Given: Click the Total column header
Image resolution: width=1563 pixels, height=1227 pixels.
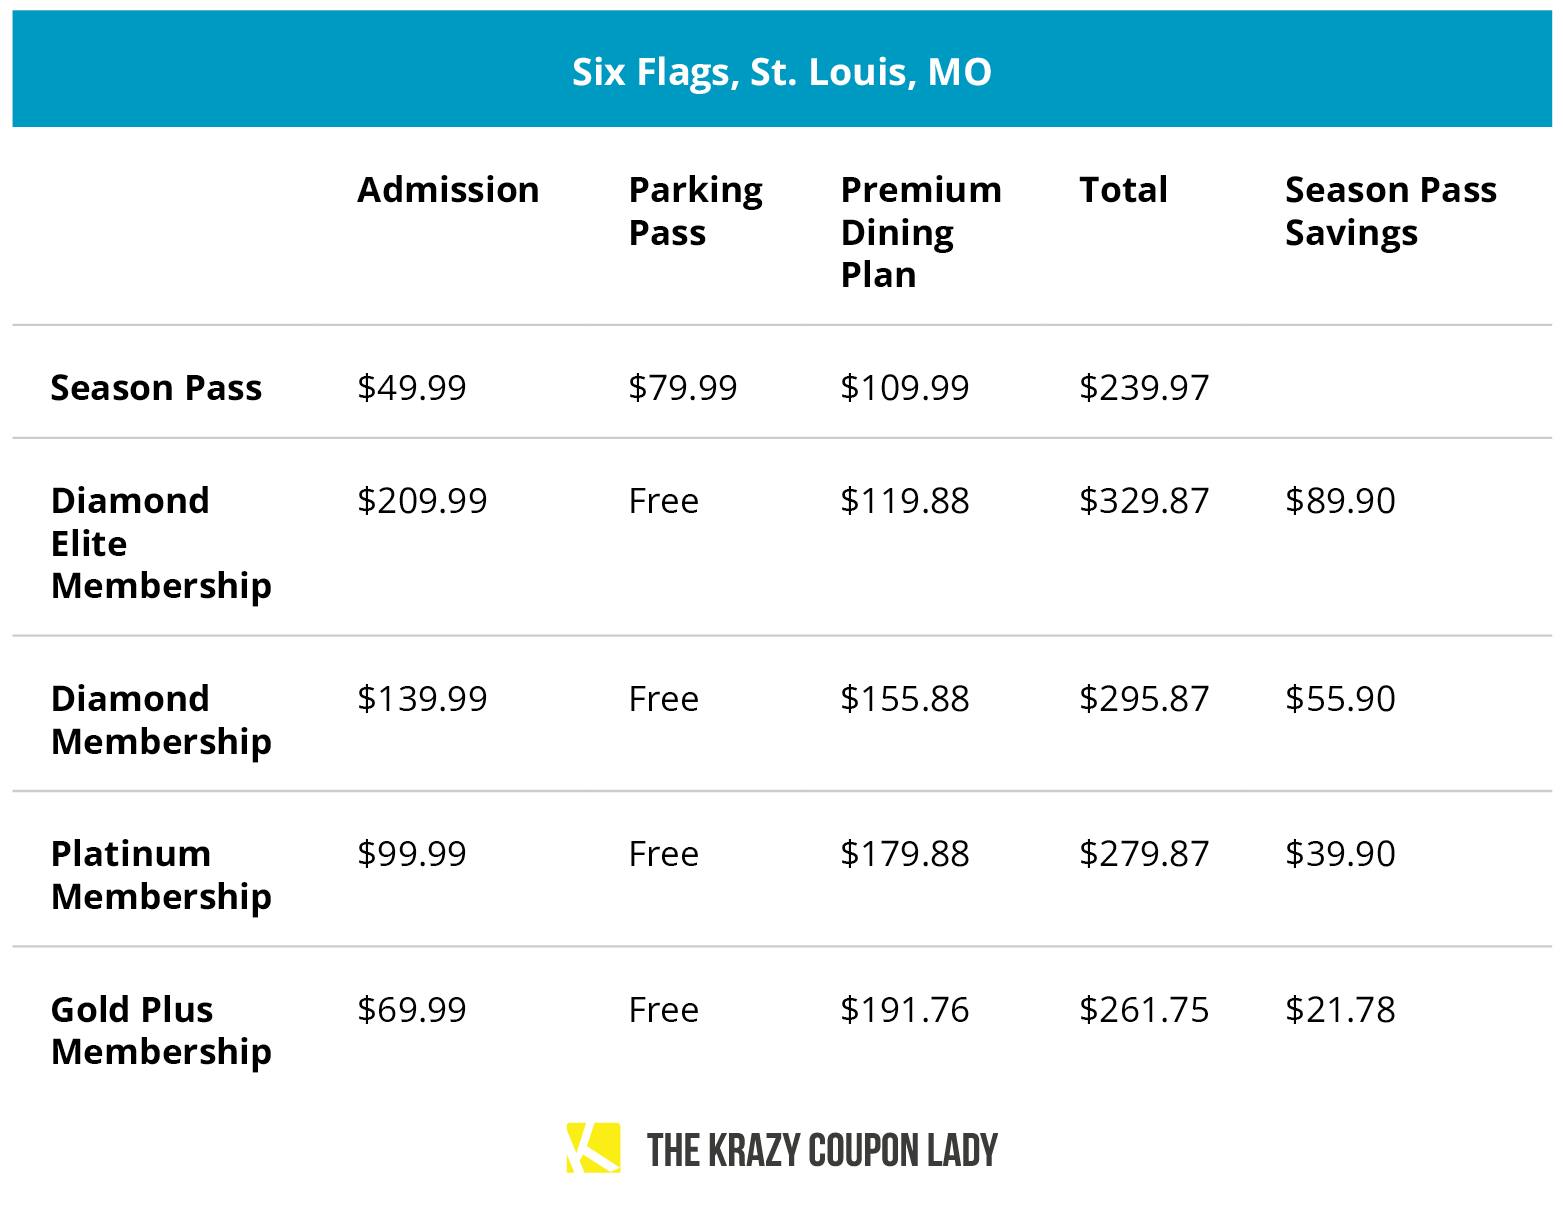Looking at the screenshot, I should click(x=1123, y=190).
